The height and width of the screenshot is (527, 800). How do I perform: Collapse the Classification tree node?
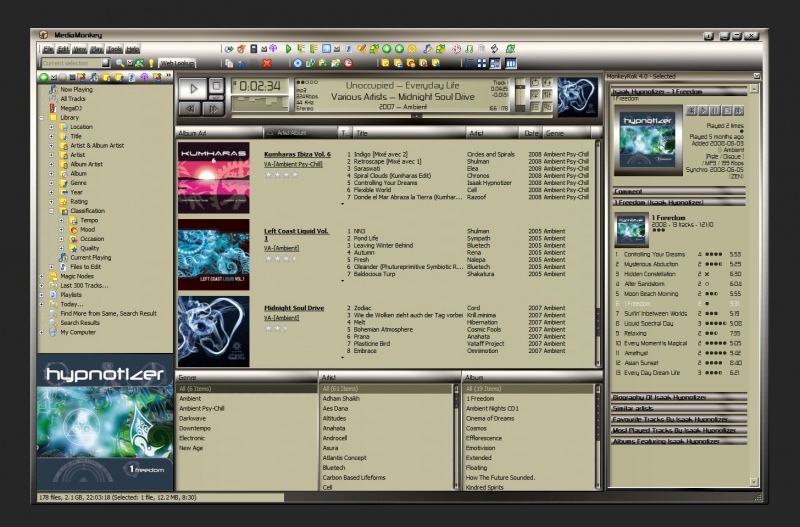[51, 211]
